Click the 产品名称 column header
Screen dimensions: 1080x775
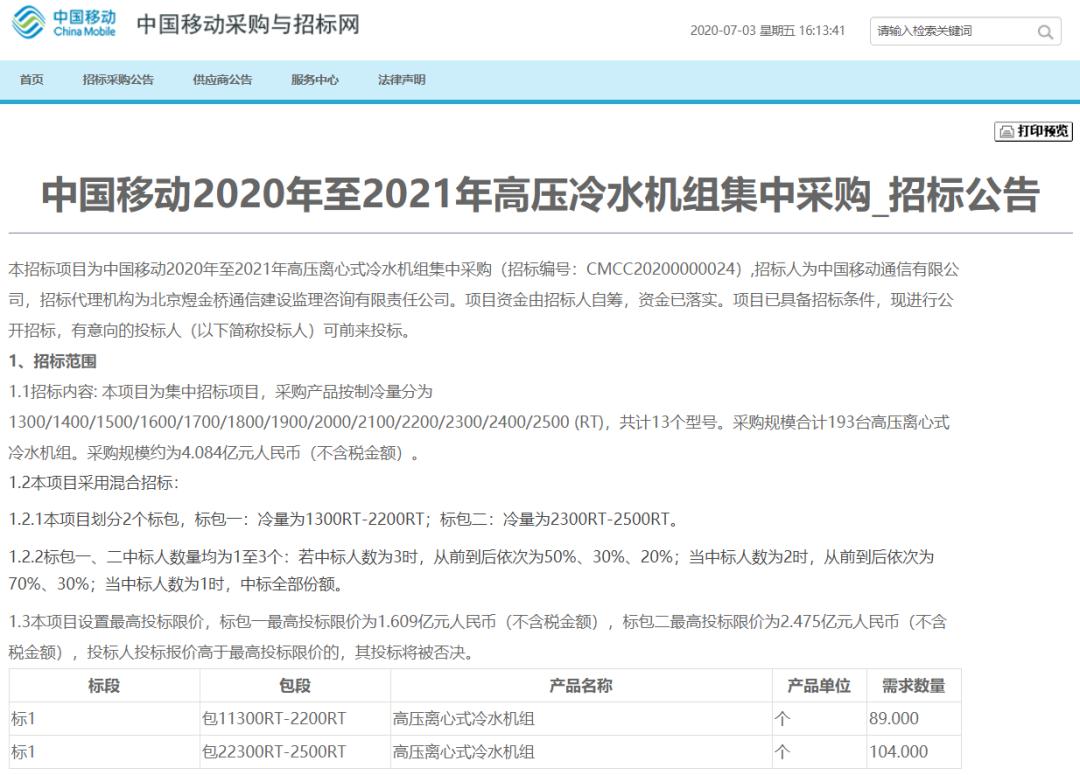coord(580,686)
